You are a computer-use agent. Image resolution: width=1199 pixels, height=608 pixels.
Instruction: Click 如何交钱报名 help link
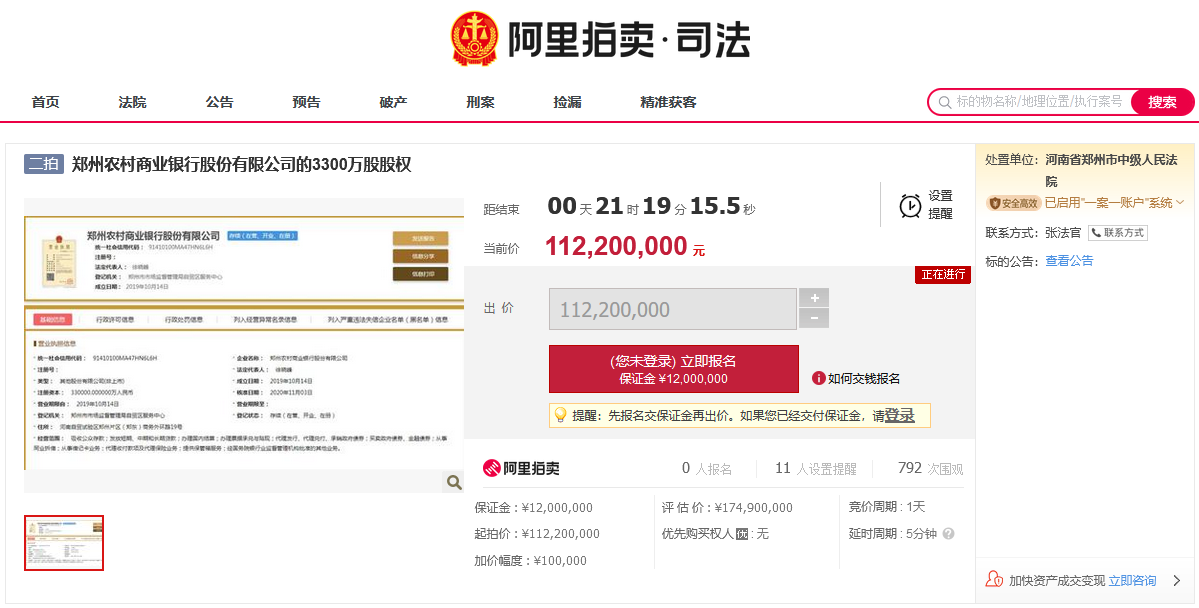864,379
